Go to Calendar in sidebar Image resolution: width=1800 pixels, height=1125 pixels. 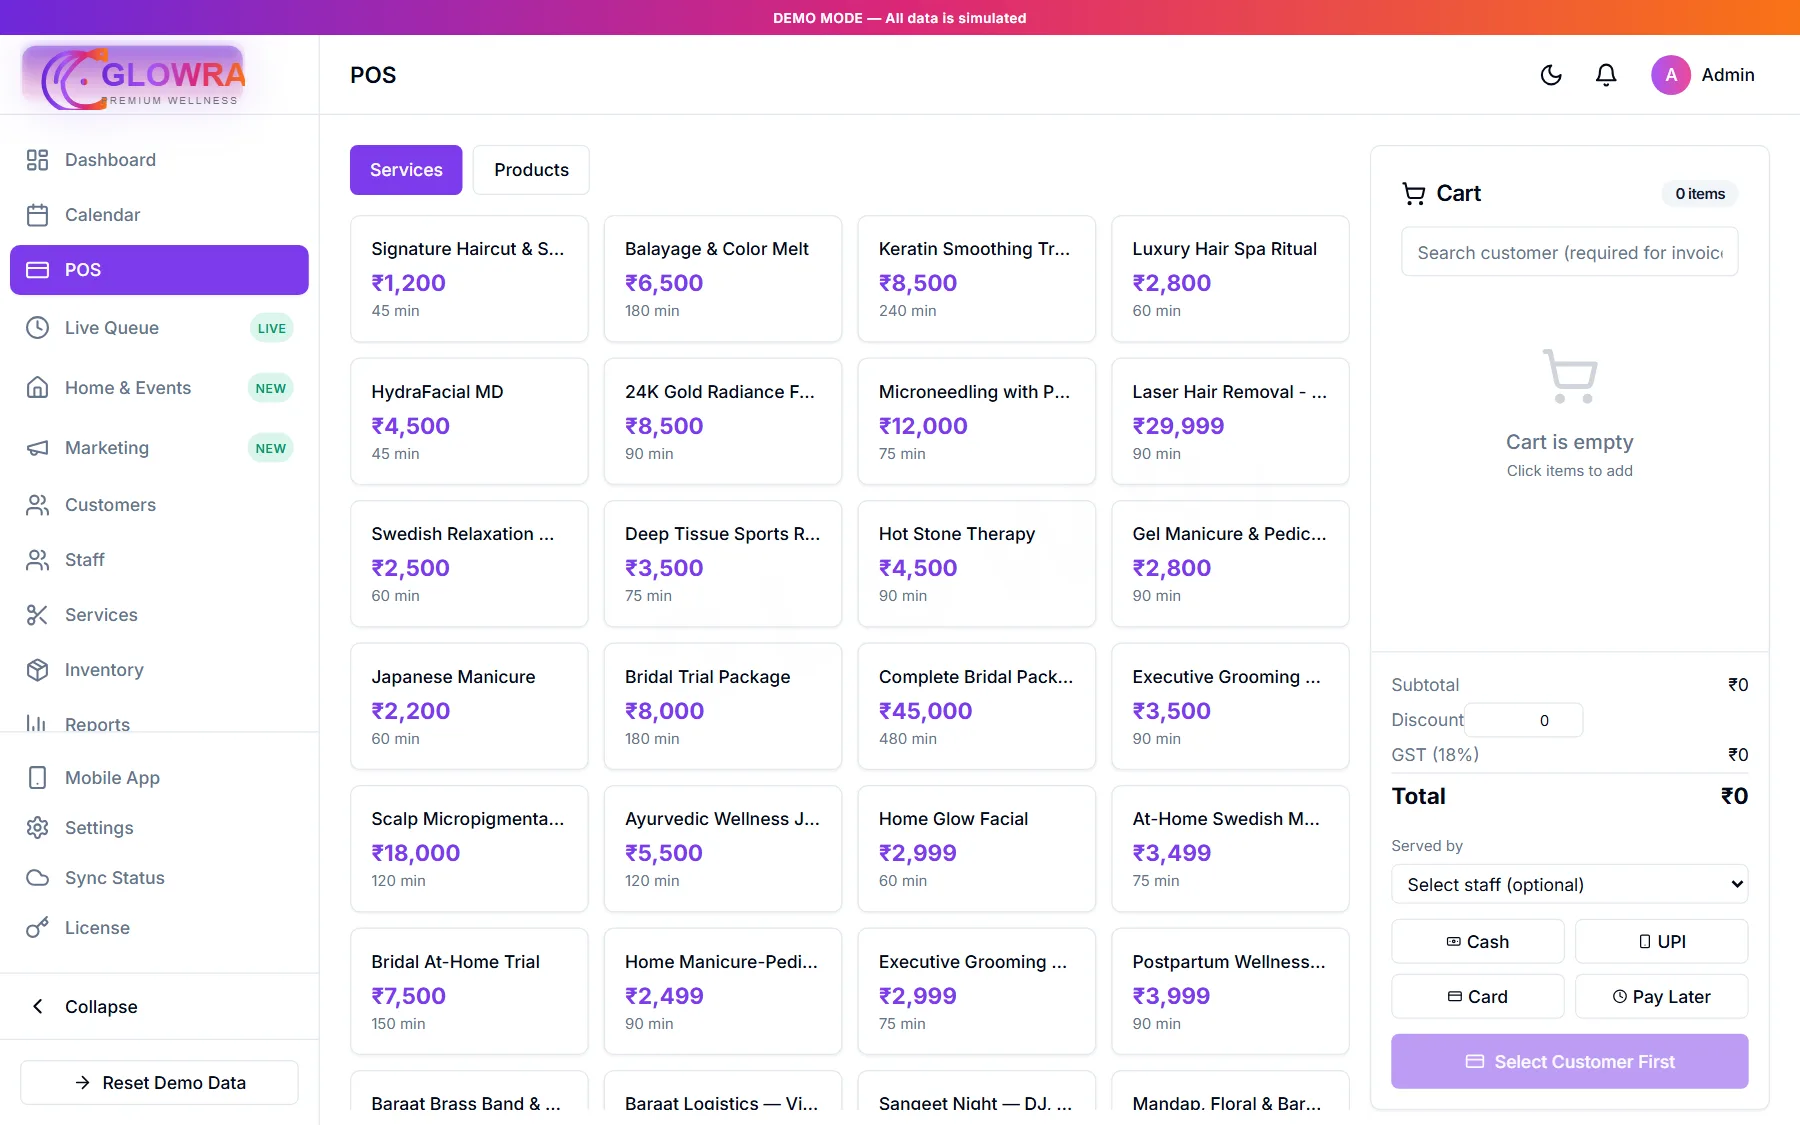point(159,215)
